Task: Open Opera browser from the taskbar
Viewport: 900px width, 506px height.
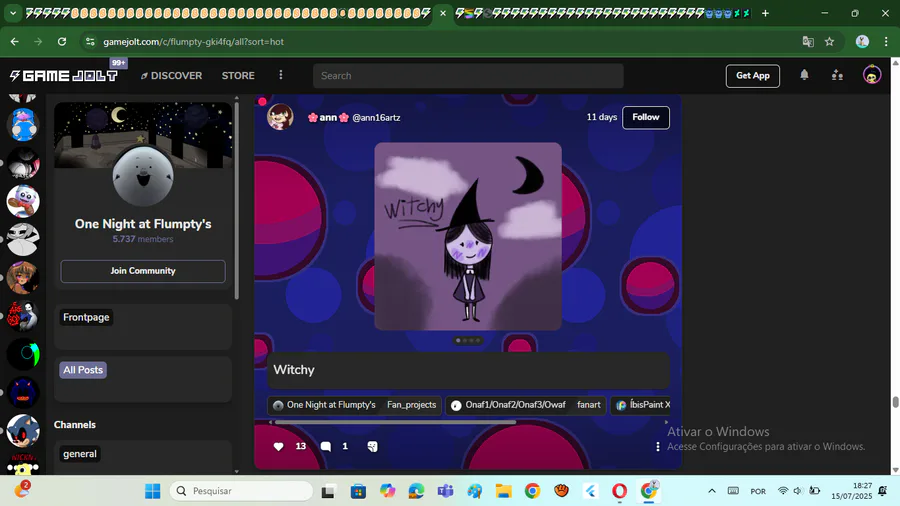Action: tap(619, 491)
